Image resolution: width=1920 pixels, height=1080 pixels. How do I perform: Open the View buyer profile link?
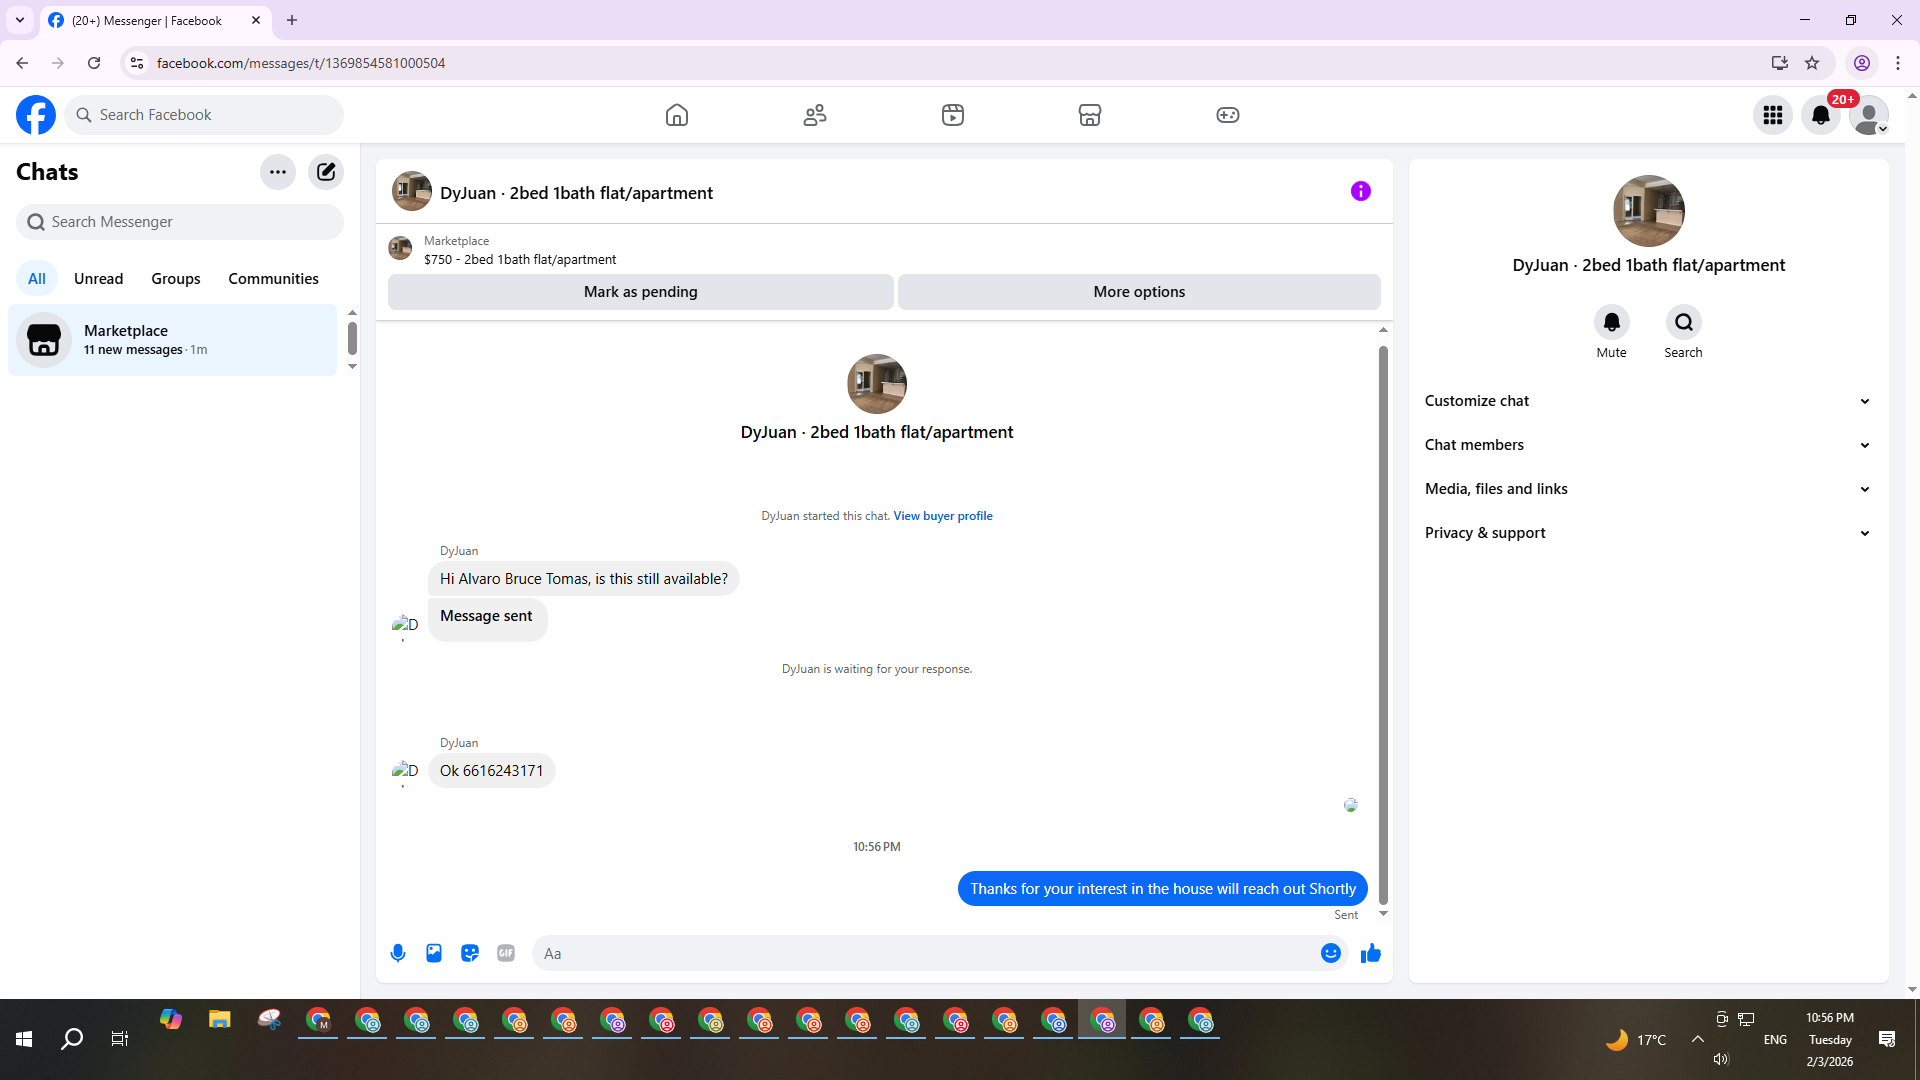(942, 516)
